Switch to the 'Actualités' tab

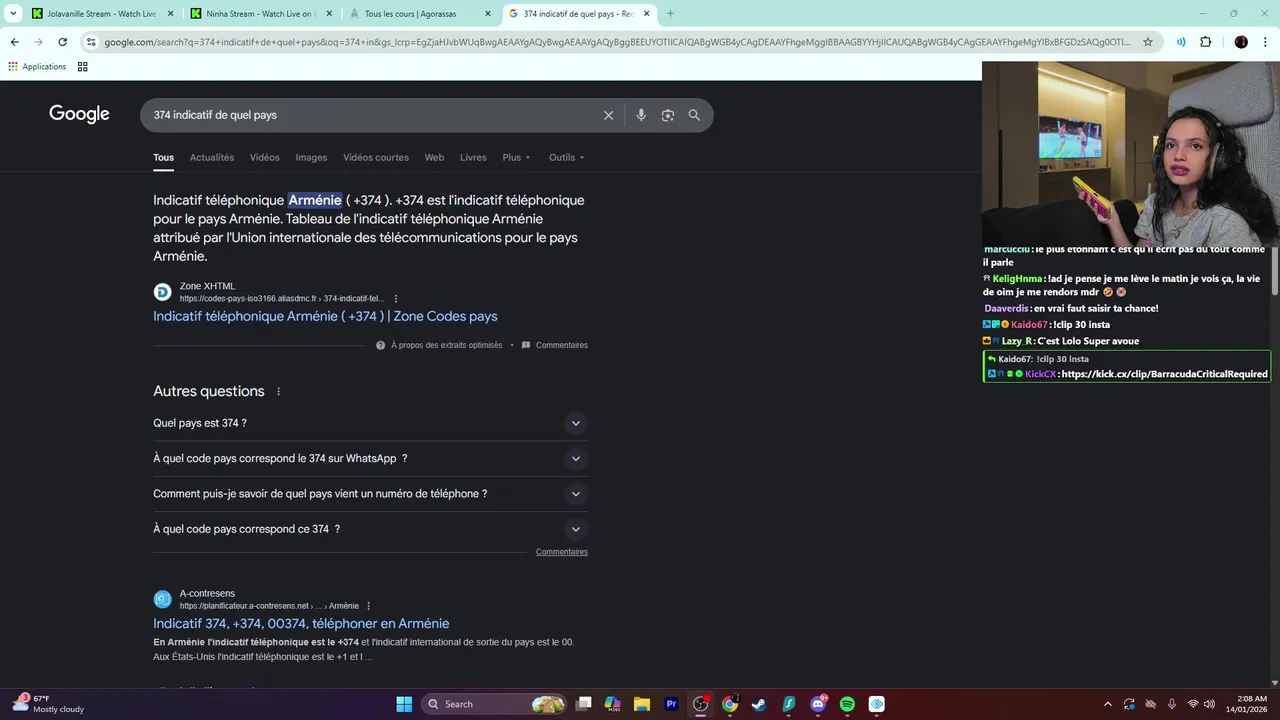pyautogui.click(x=212, y=157)
